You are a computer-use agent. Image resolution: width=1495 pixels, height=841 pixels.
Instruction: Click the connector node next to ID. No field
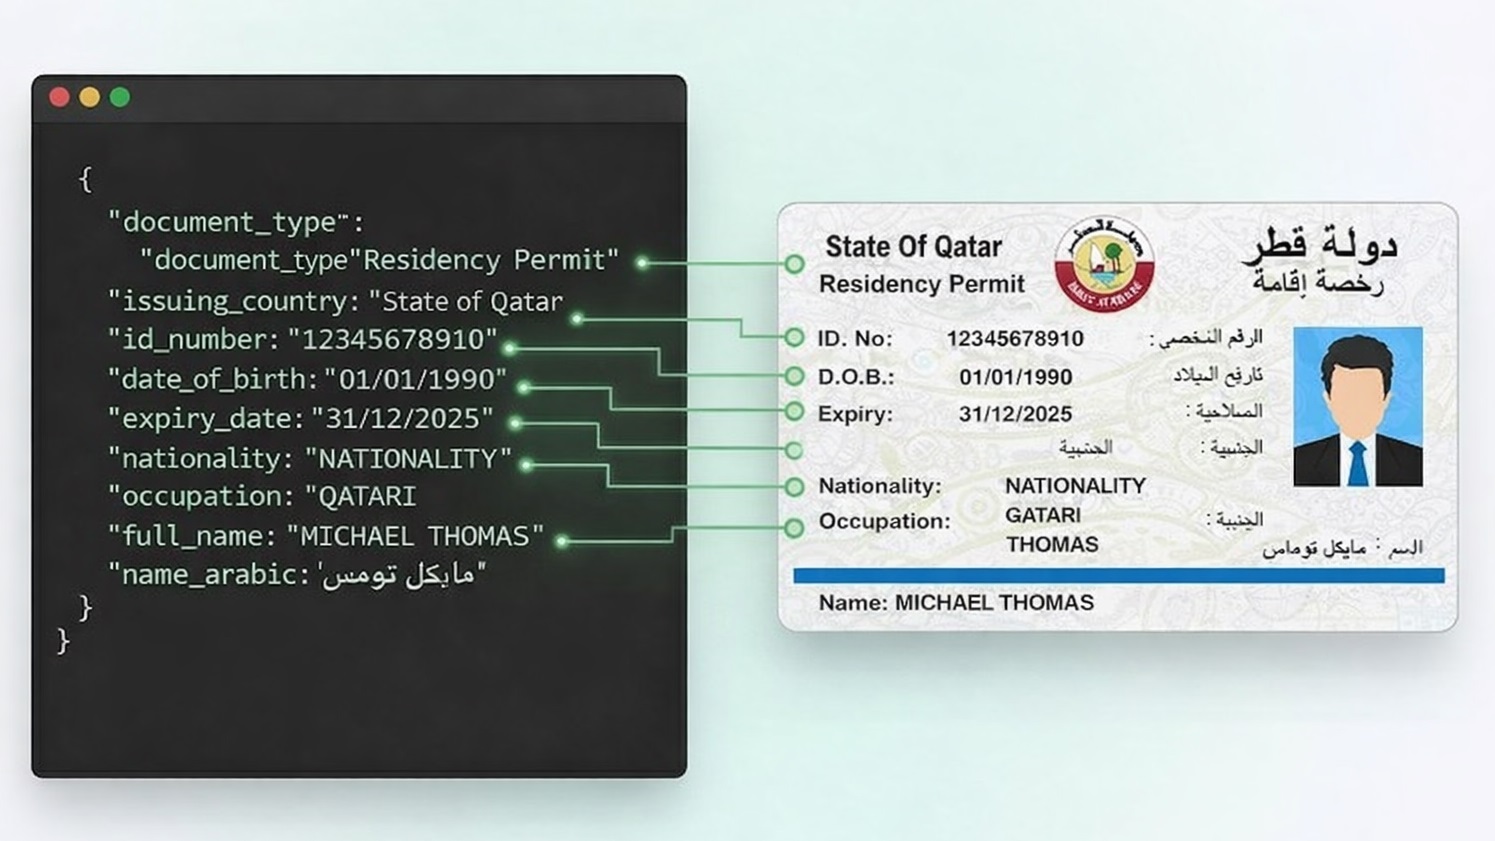point(792,337)
